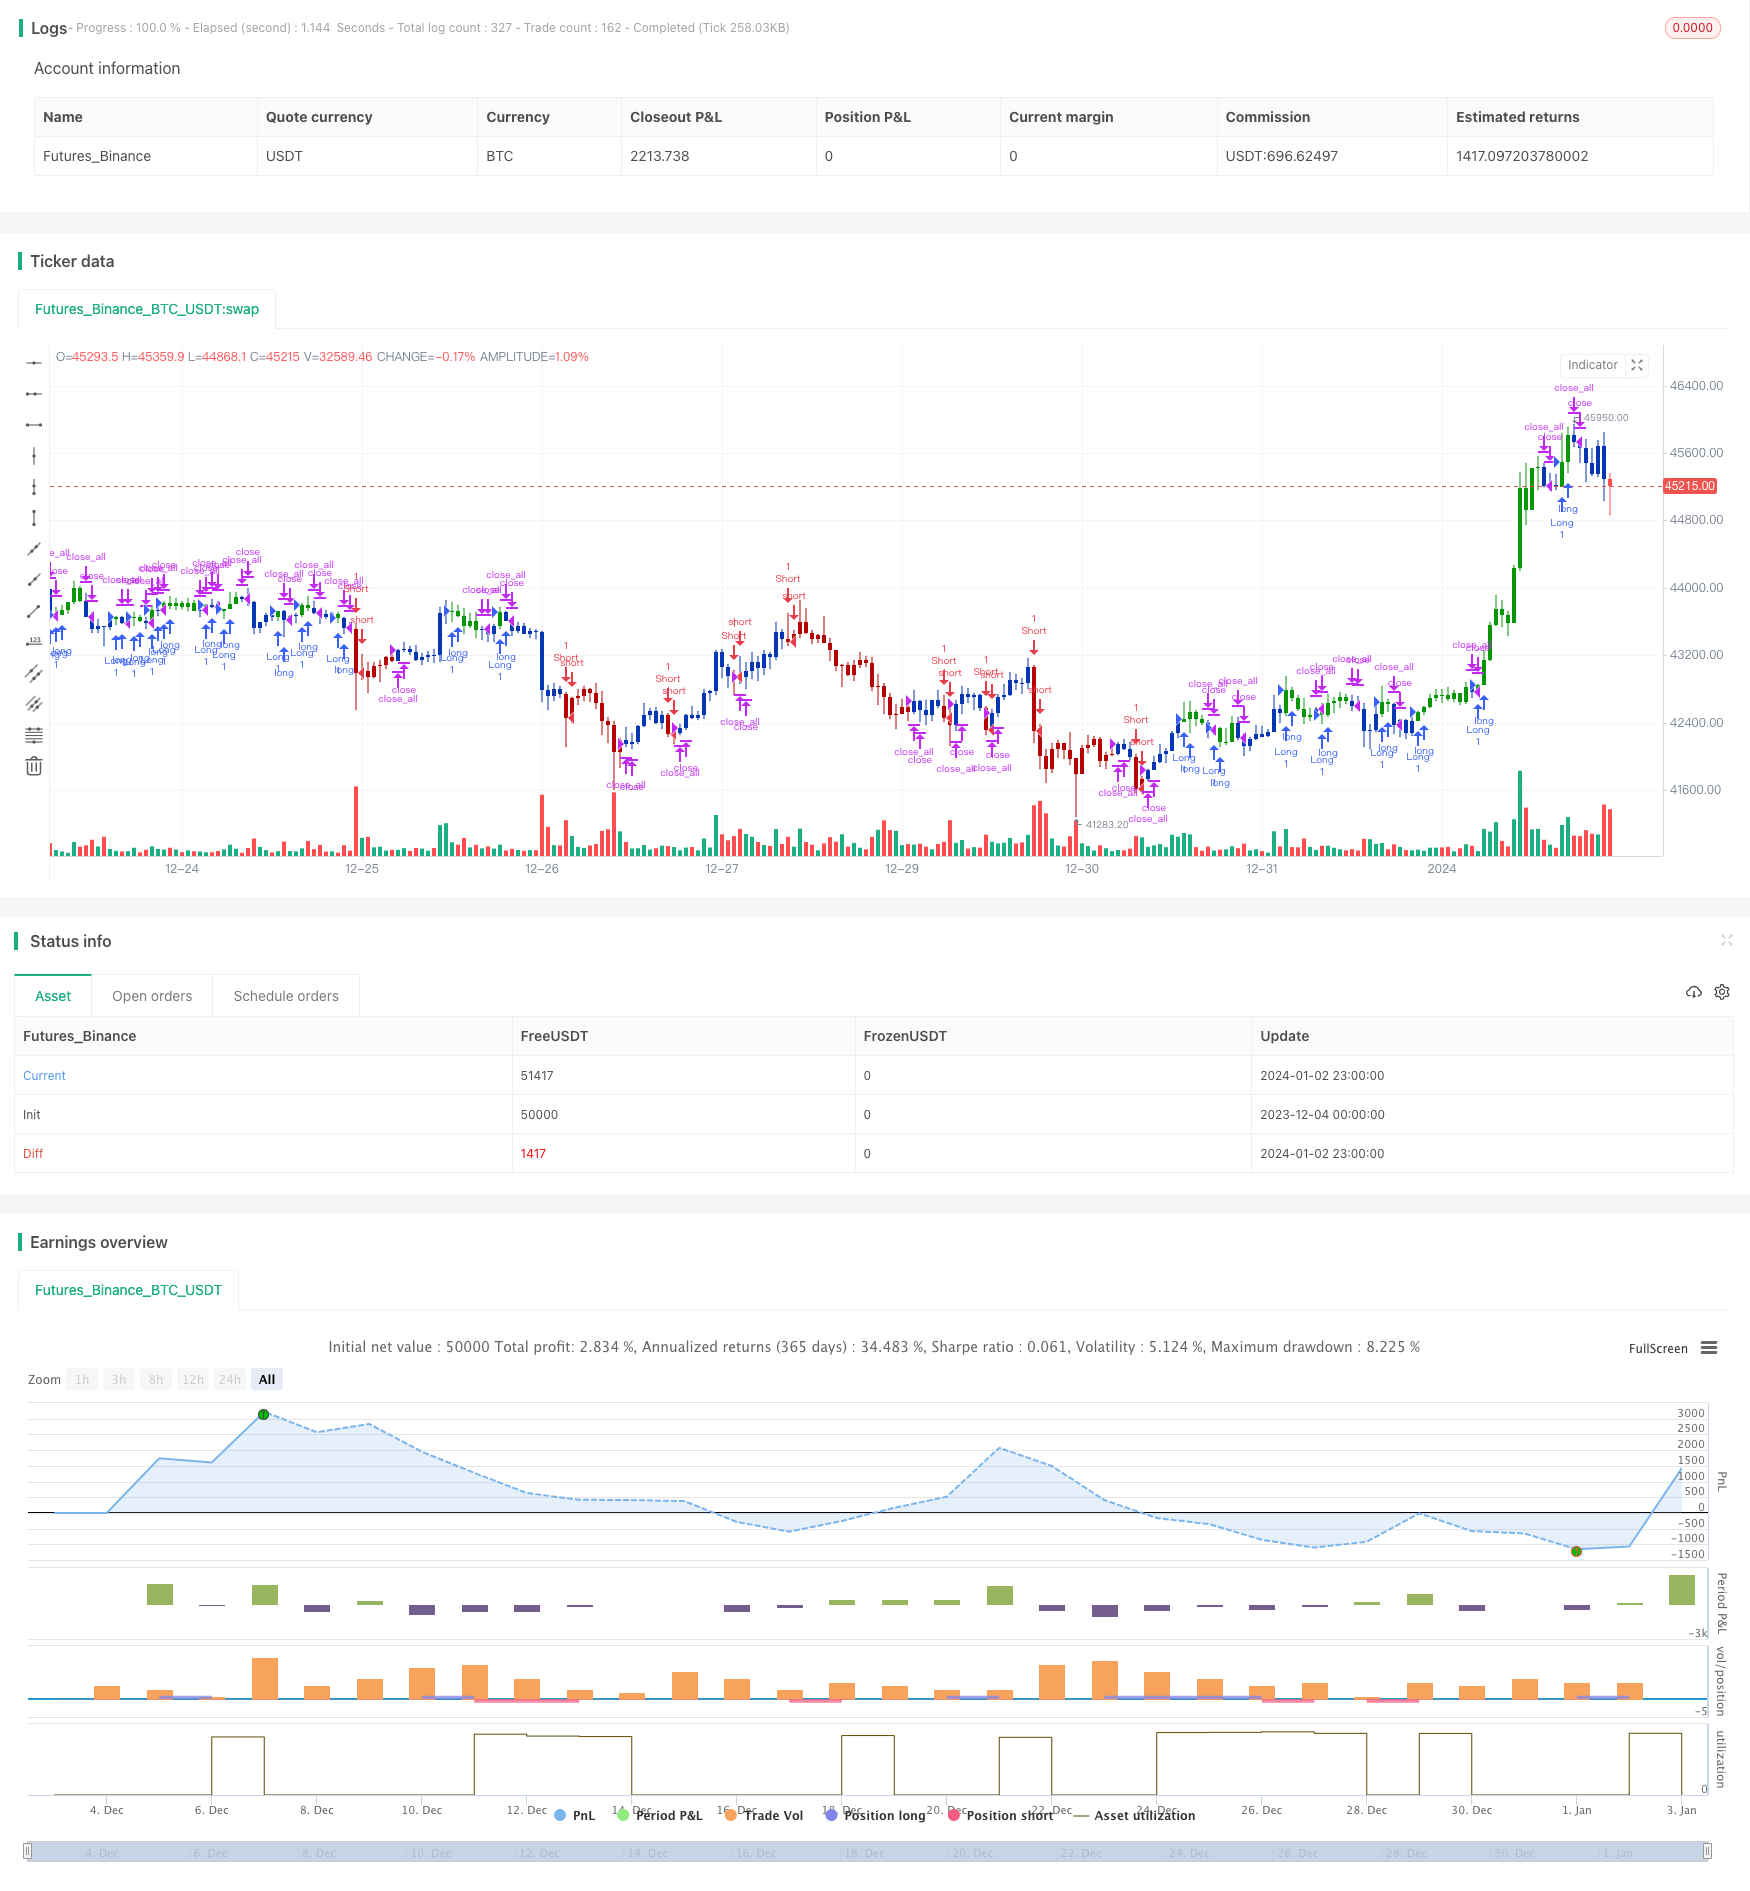Image resolution: width=1750 pixels, height=1891 pixels.
Task: Switch to the Open orders tab
Action: [x=152, y=996]
